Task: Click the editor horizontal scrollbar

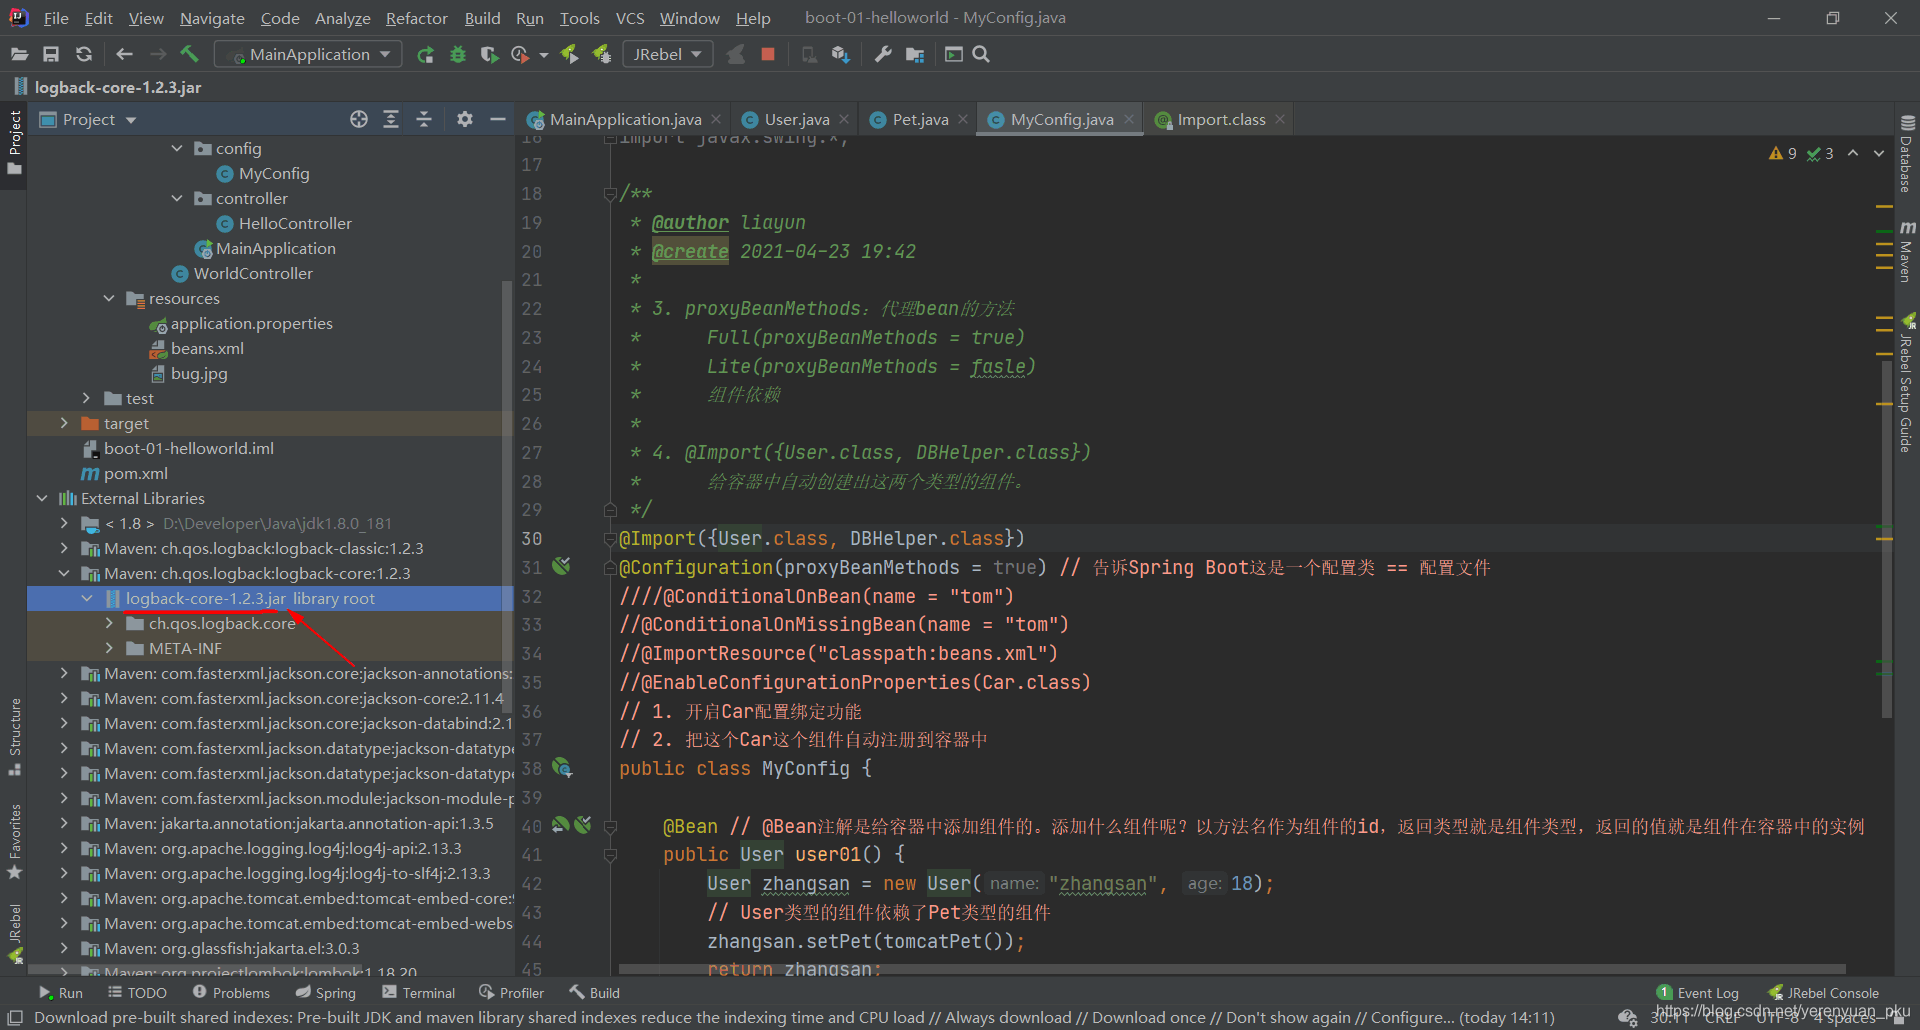Action: pos(1232,969)
